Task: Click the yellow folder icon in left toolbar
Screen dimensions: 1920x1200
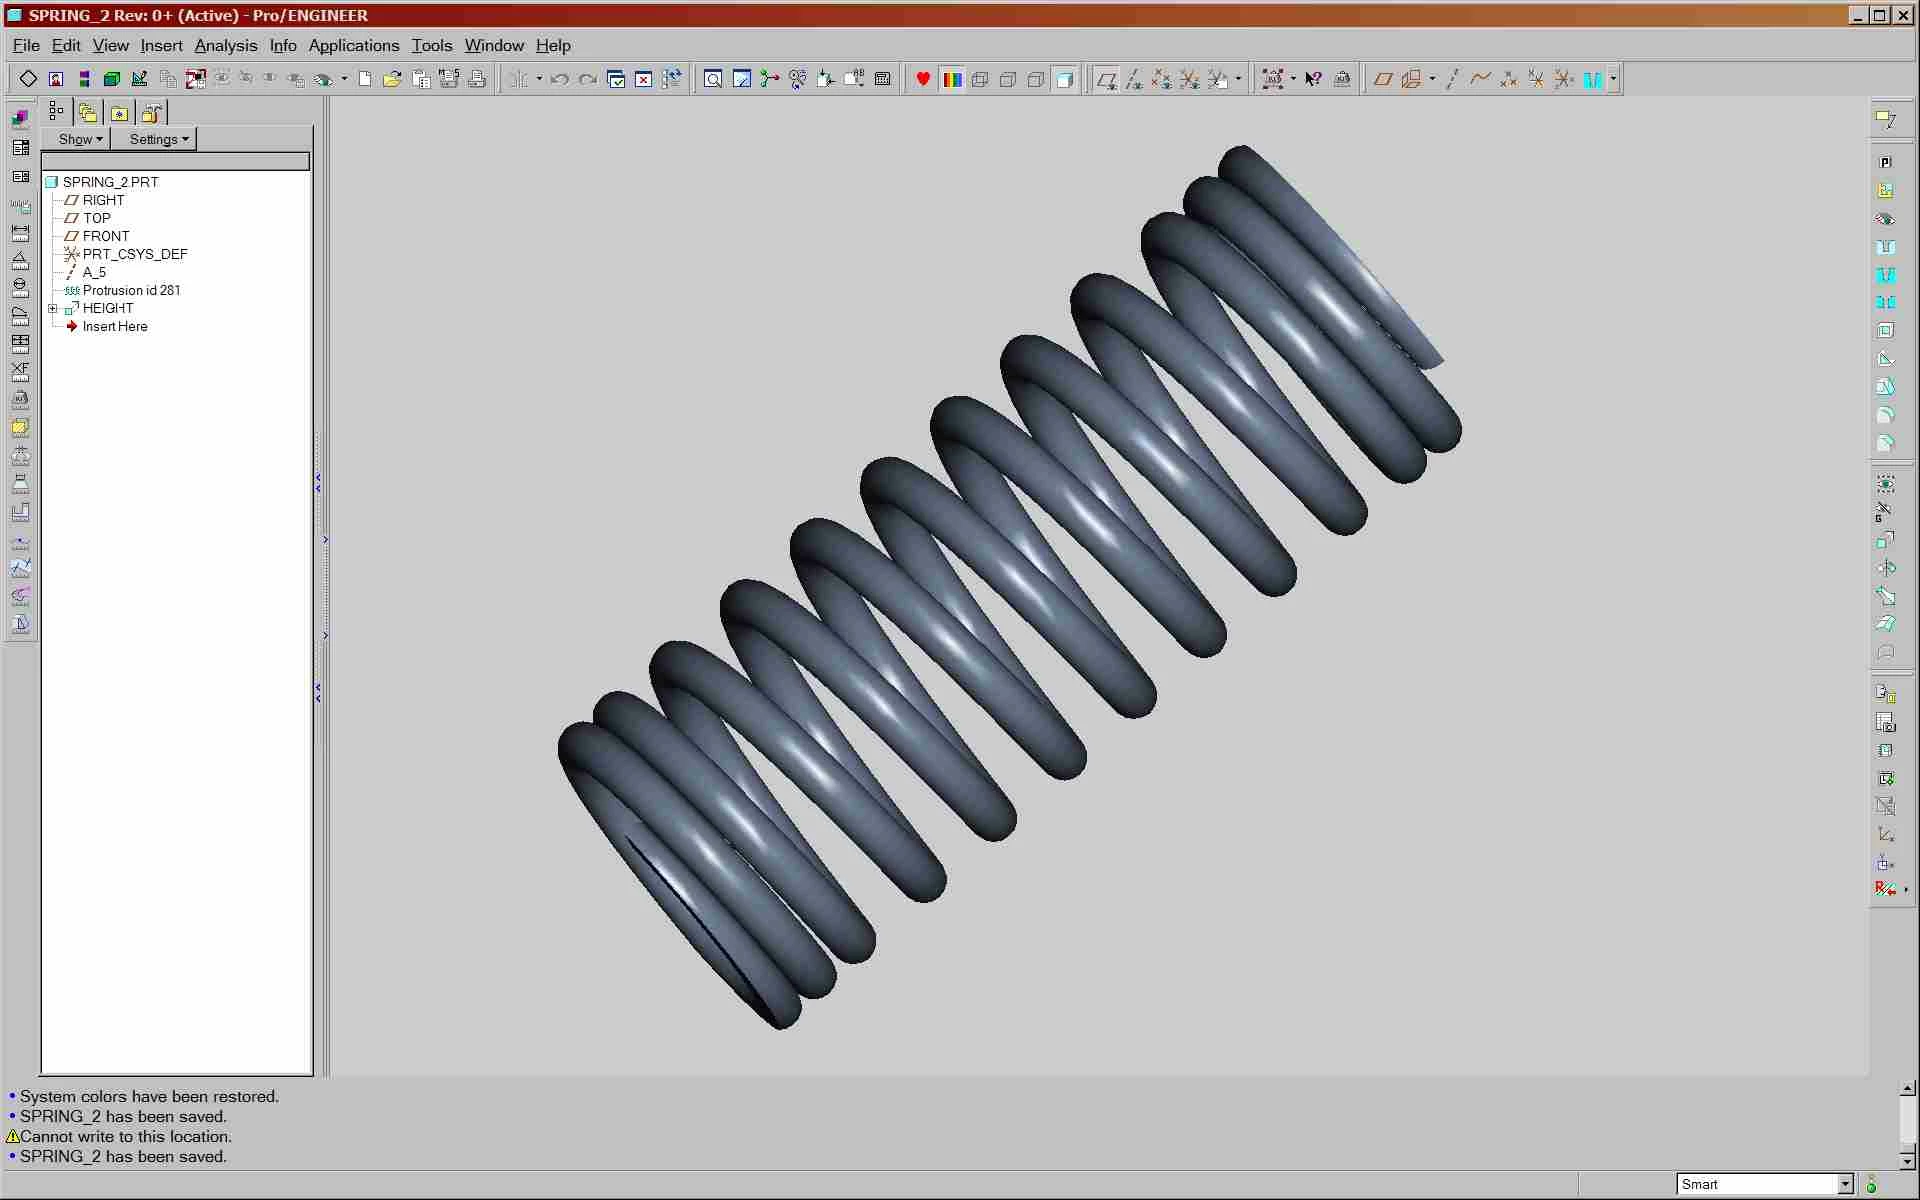Action: coord(20,427)
